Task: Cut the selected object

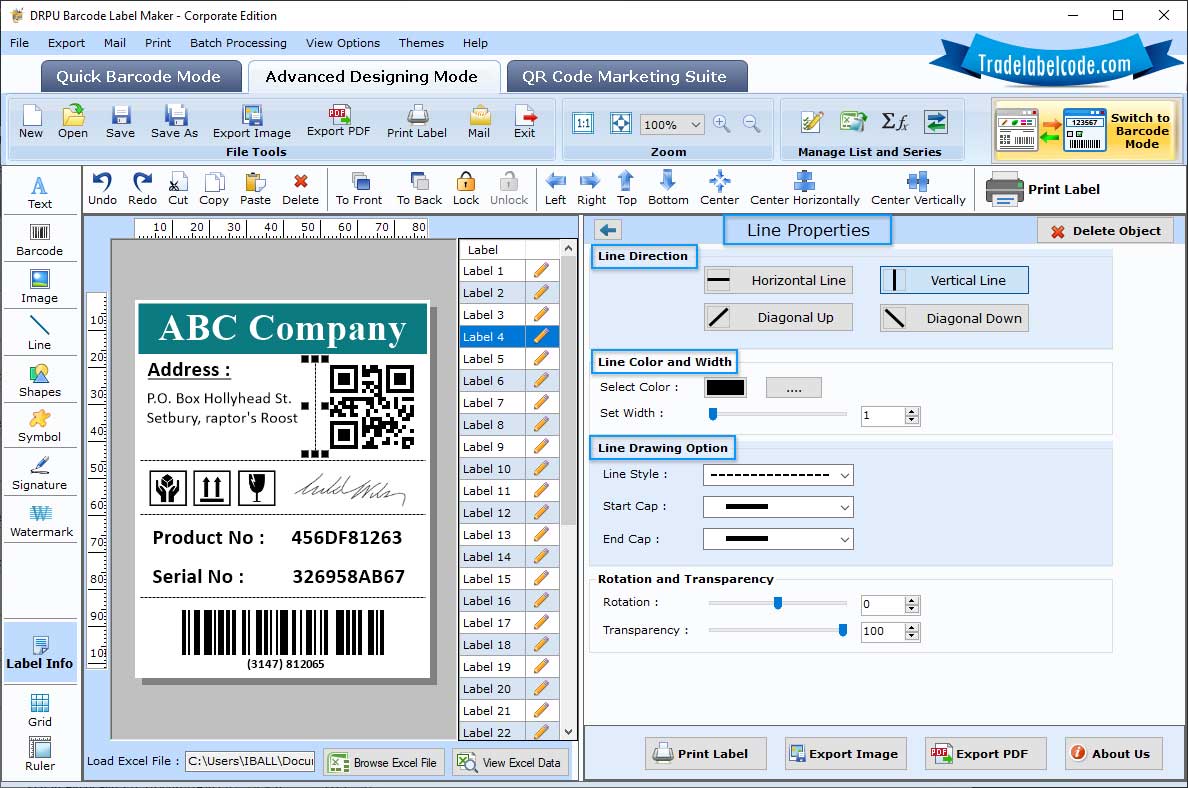Action: pyautogui.click(x=178, y=189)
